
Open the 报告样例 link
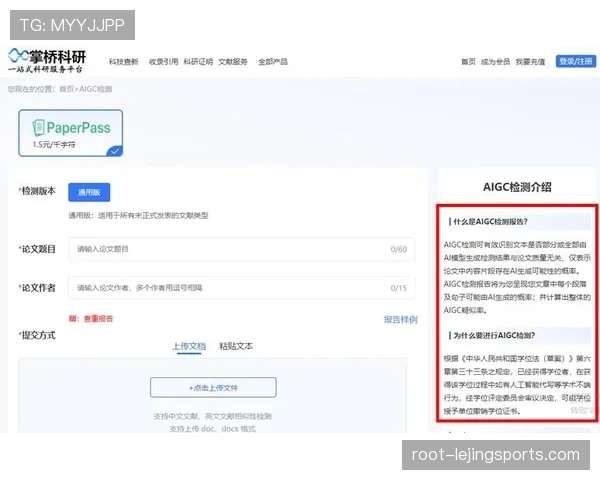point(401,319)
